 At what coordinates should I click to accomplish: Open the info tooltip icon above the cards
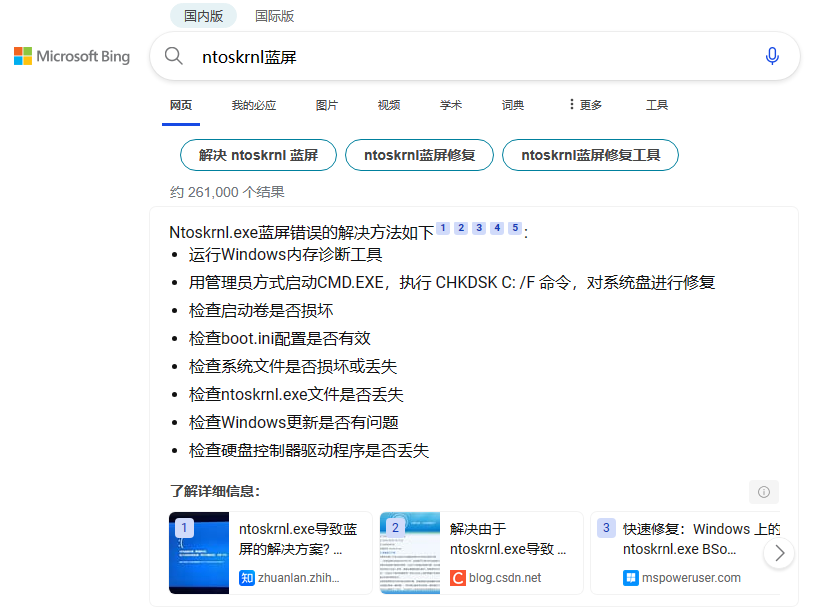click(764, 492)
